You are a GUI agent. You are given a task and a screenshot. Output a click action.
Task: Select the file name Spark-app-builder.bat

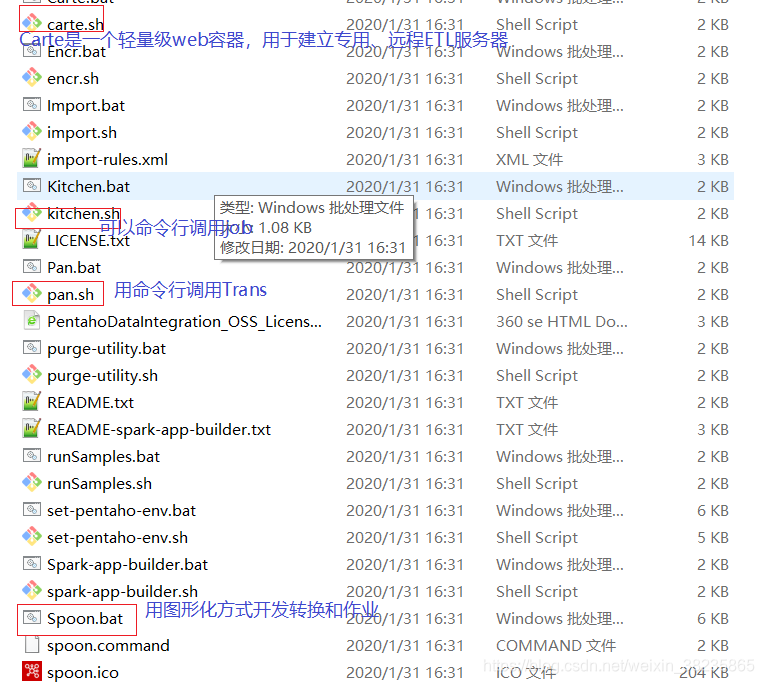127,565
